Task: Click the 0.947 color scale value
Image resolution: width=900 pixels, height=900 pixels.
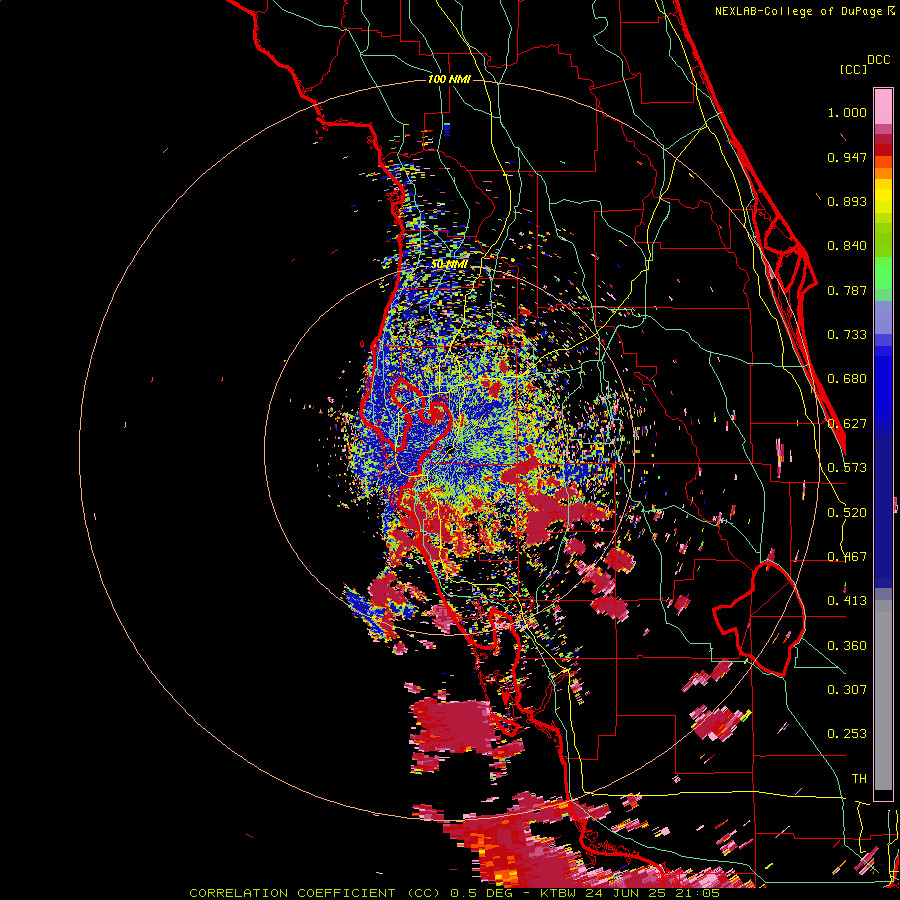Action: click(x=847, y=157)
